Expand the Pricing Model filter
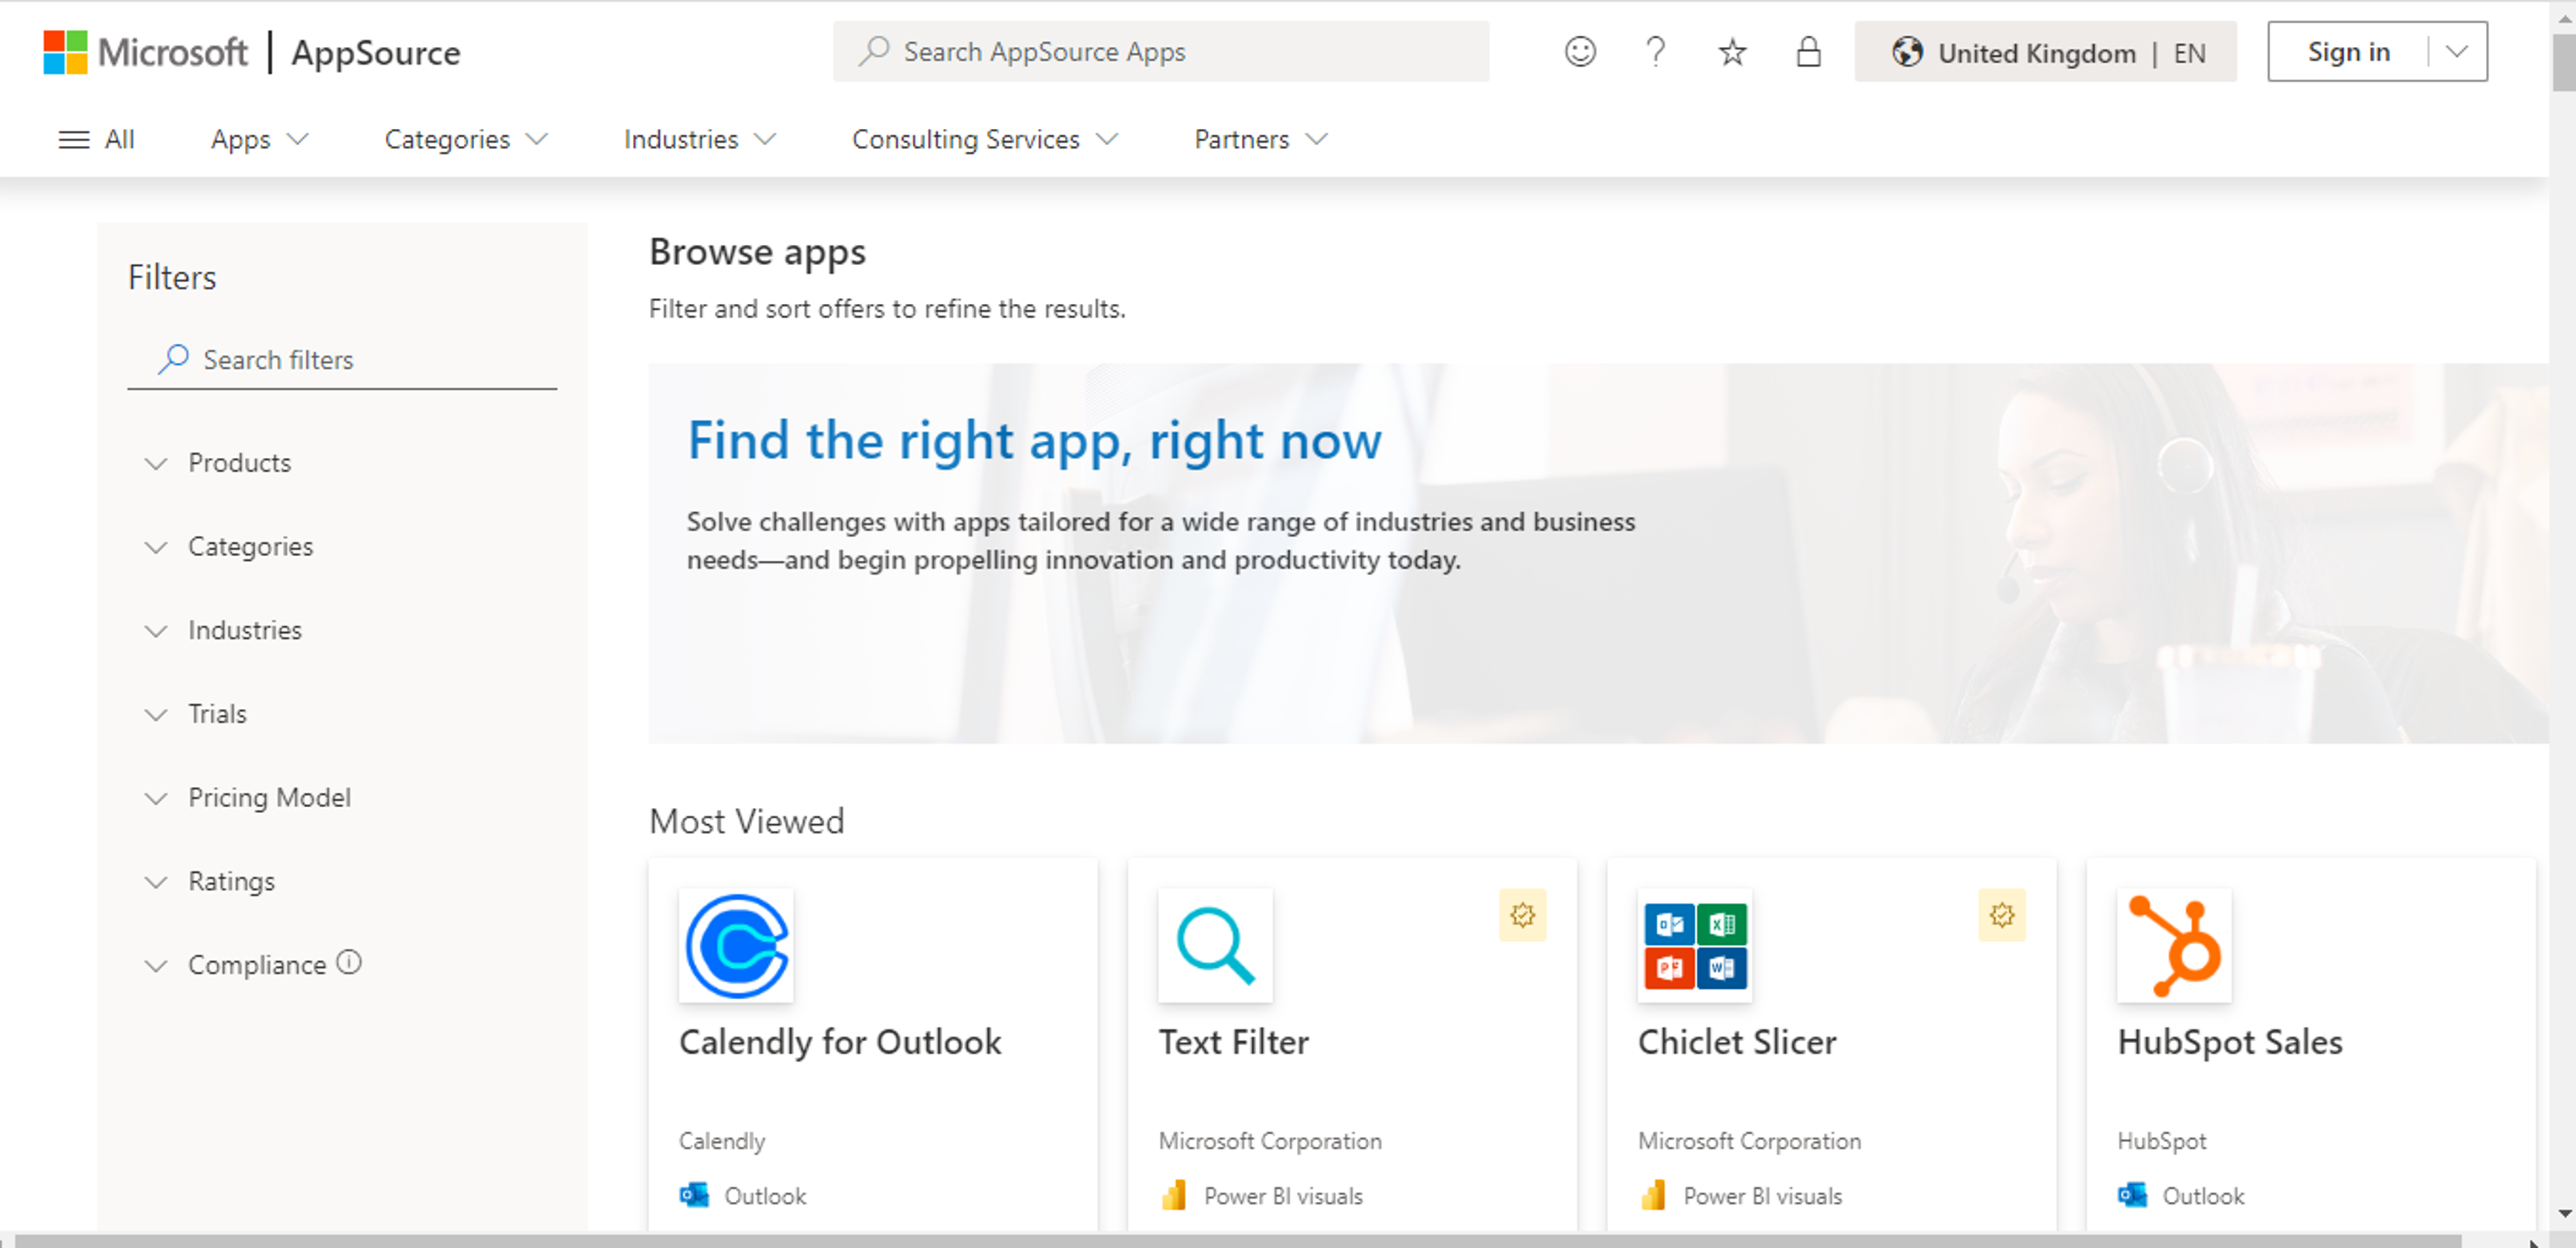This screenshot has width=2576, height=1248. point(248,798)
